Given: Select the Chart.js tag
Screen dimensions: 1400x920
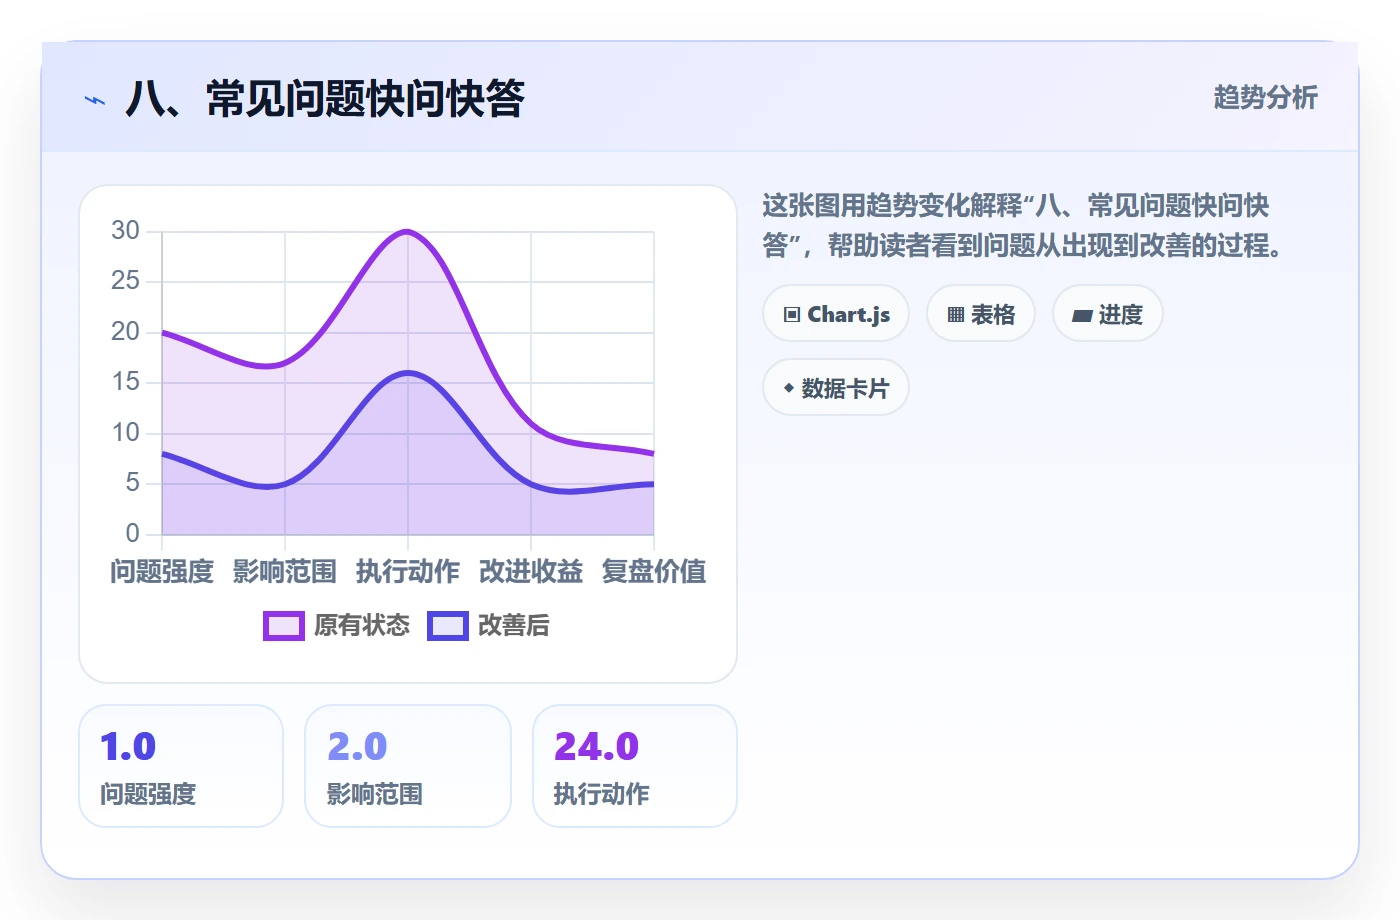Looking at the screenshot, I should coord(836,314).
